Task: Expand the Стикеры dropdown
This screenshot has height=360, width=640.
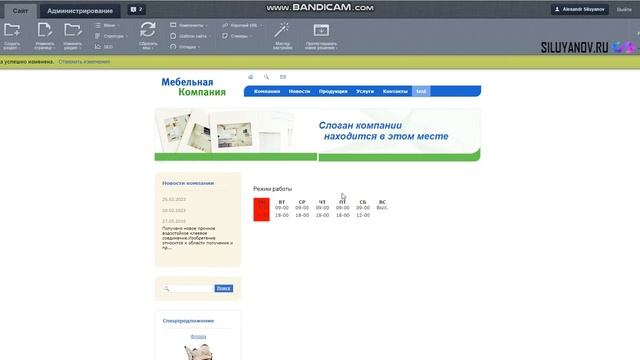Action: click(251, 36)
